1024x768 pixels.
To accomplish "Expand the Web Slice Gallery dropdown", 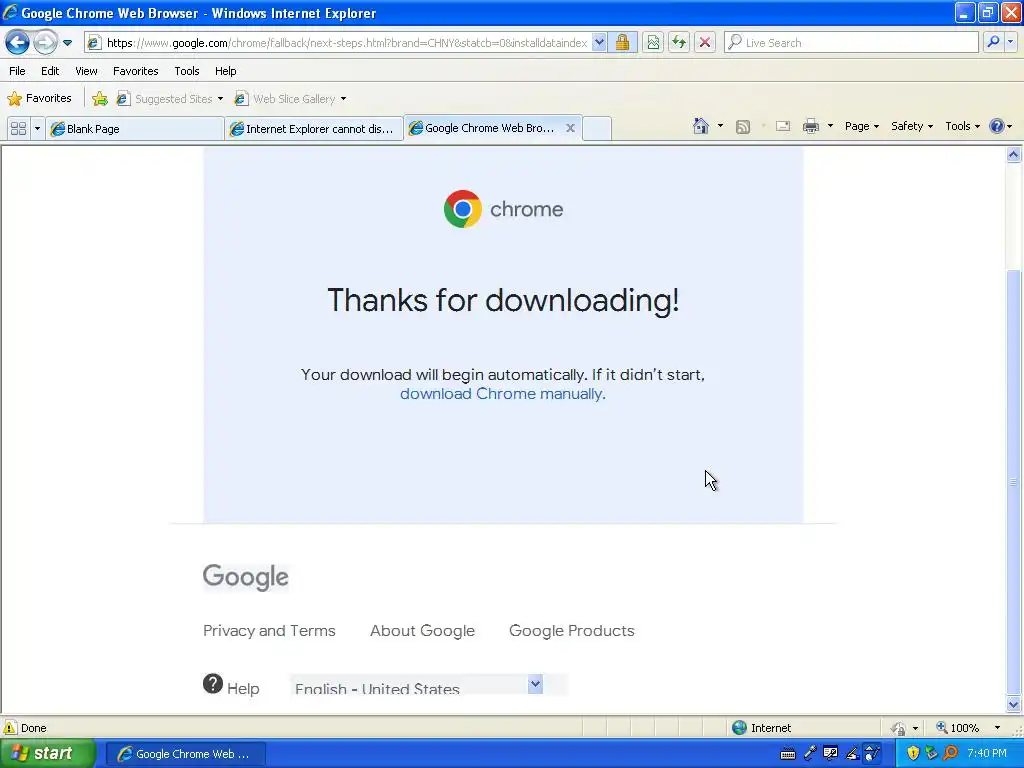I will point(344,99).
